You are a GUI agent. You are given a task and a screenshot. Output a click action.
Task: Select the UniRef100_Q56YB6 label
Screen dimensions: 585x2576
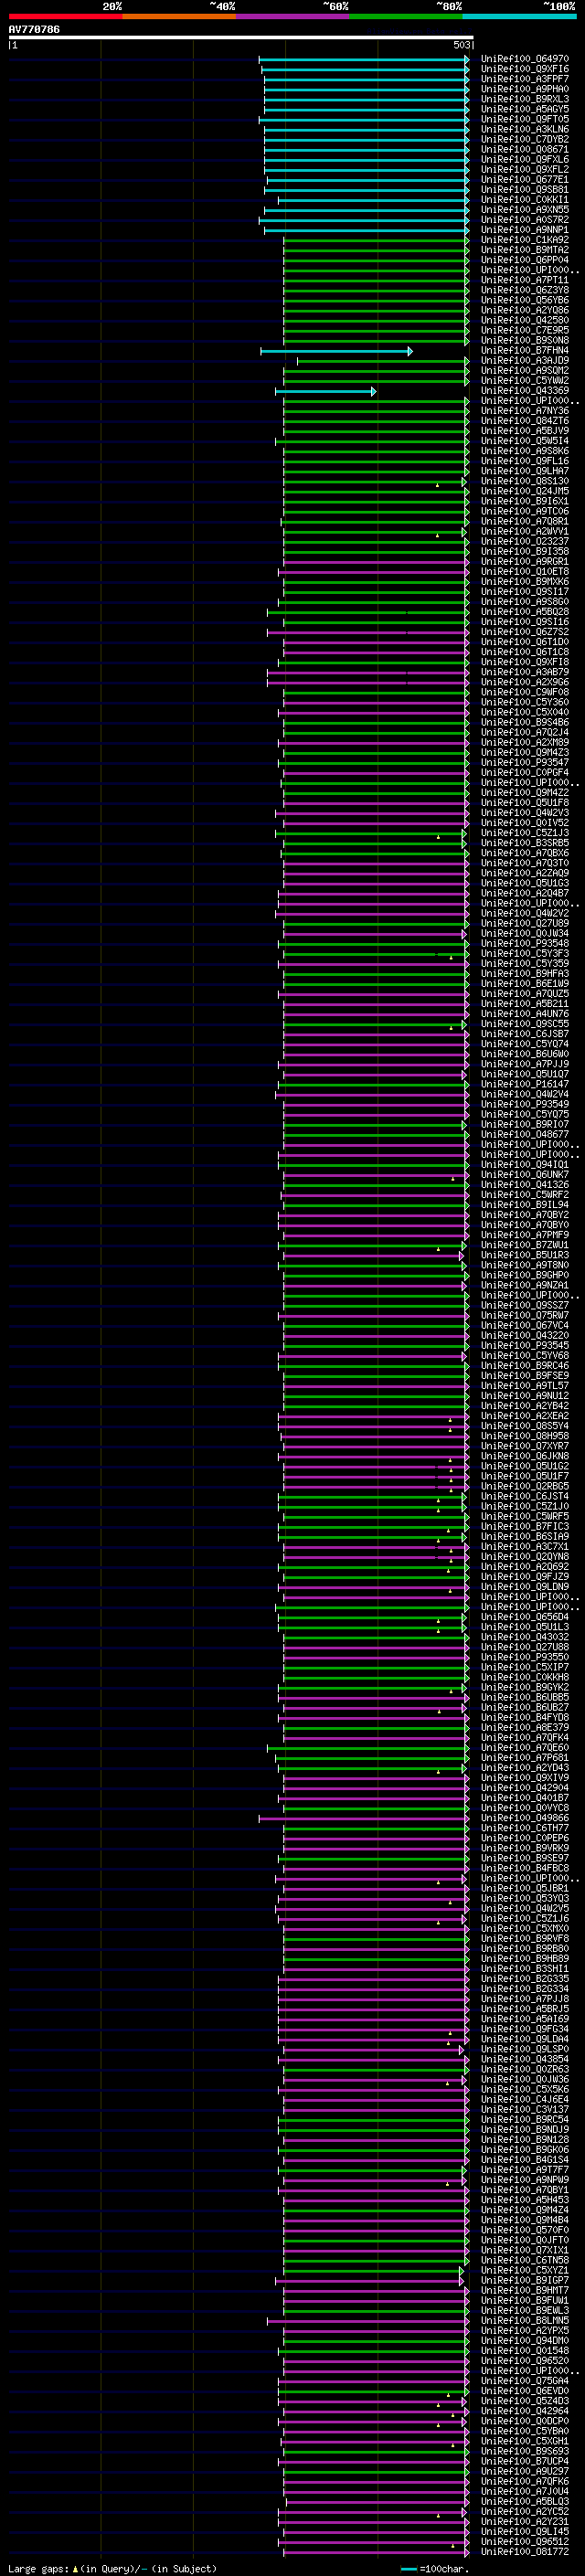pos(525,300)
